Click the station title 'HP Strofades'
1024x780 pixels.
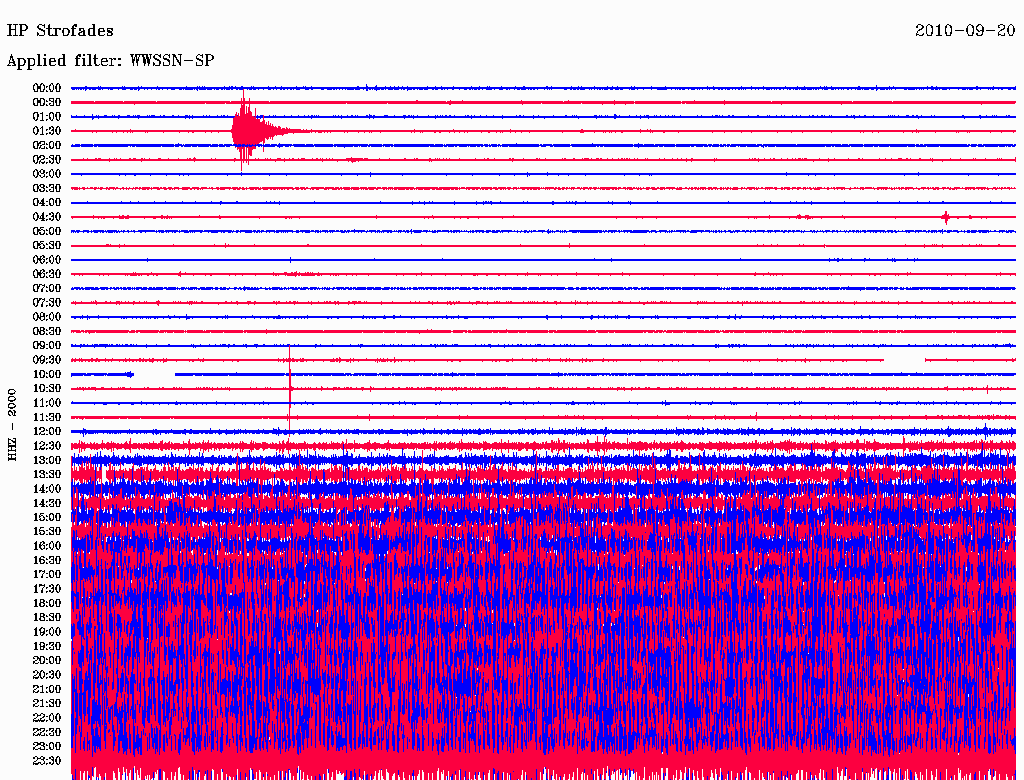60,31
